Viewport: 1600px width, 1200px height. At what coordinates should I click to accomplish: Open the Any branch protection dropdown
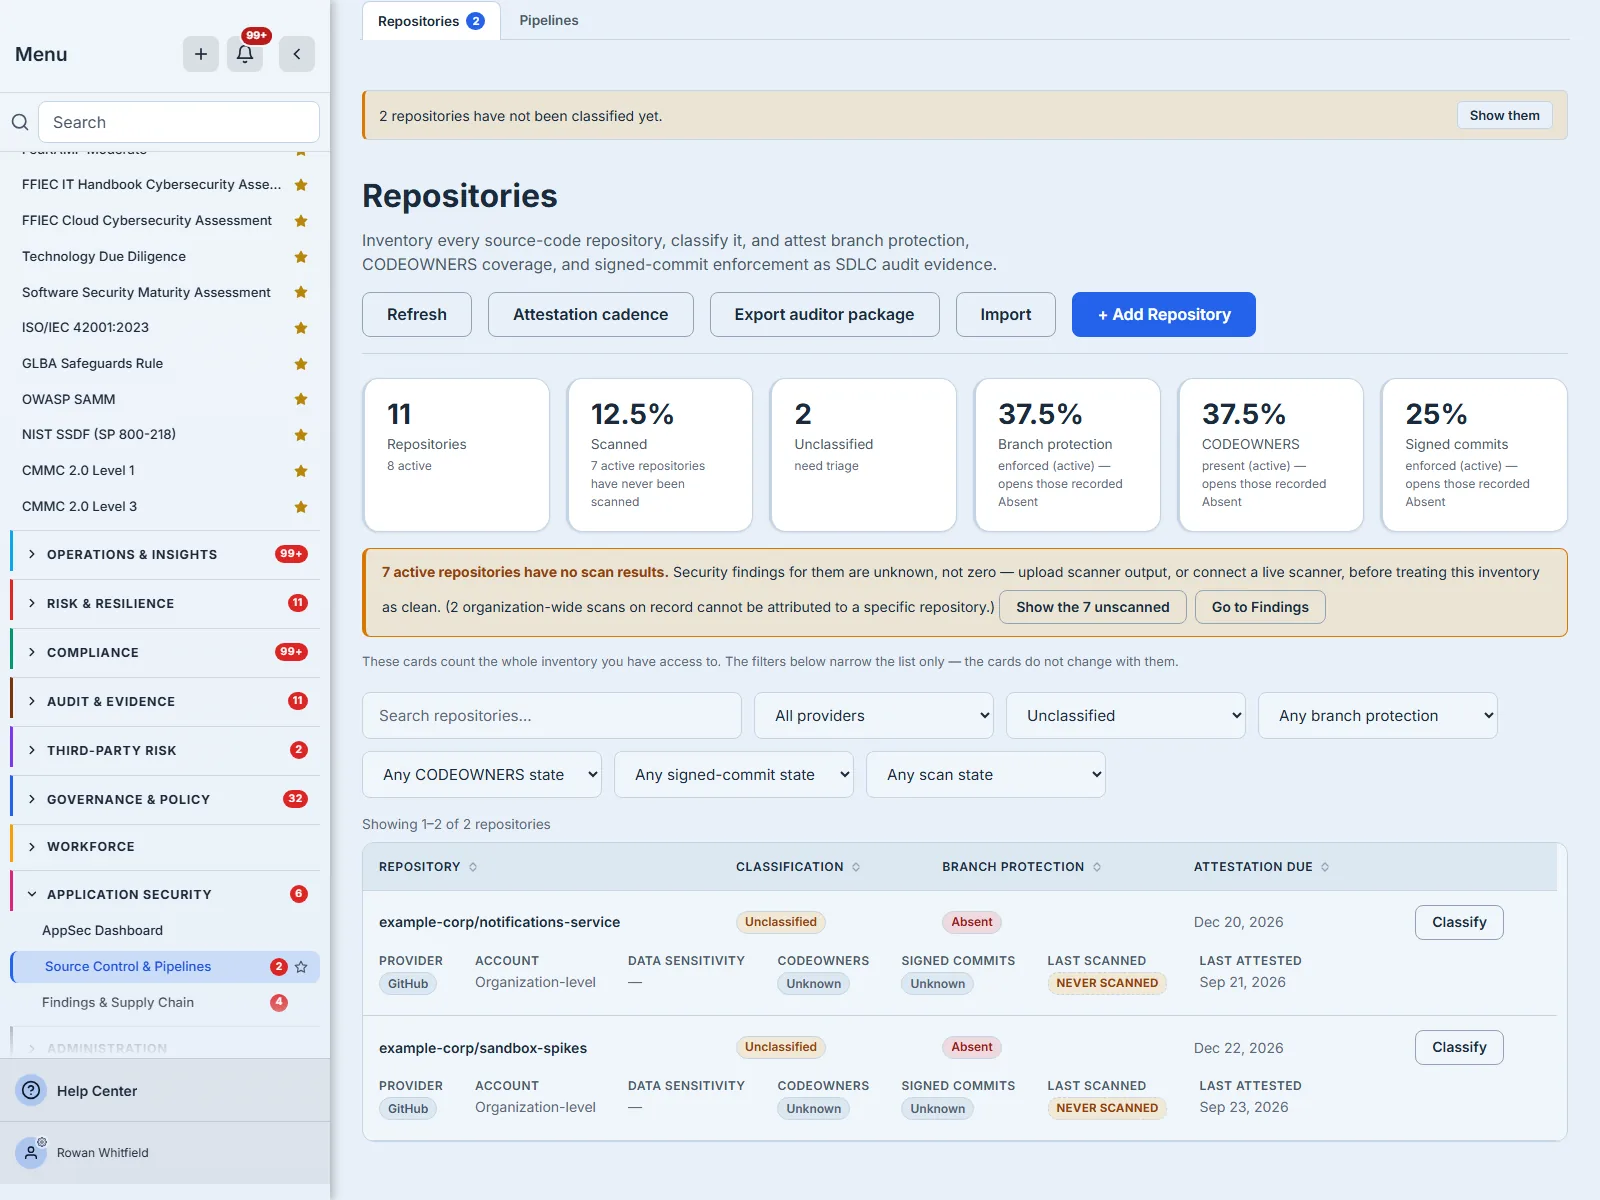[1378, 716]
